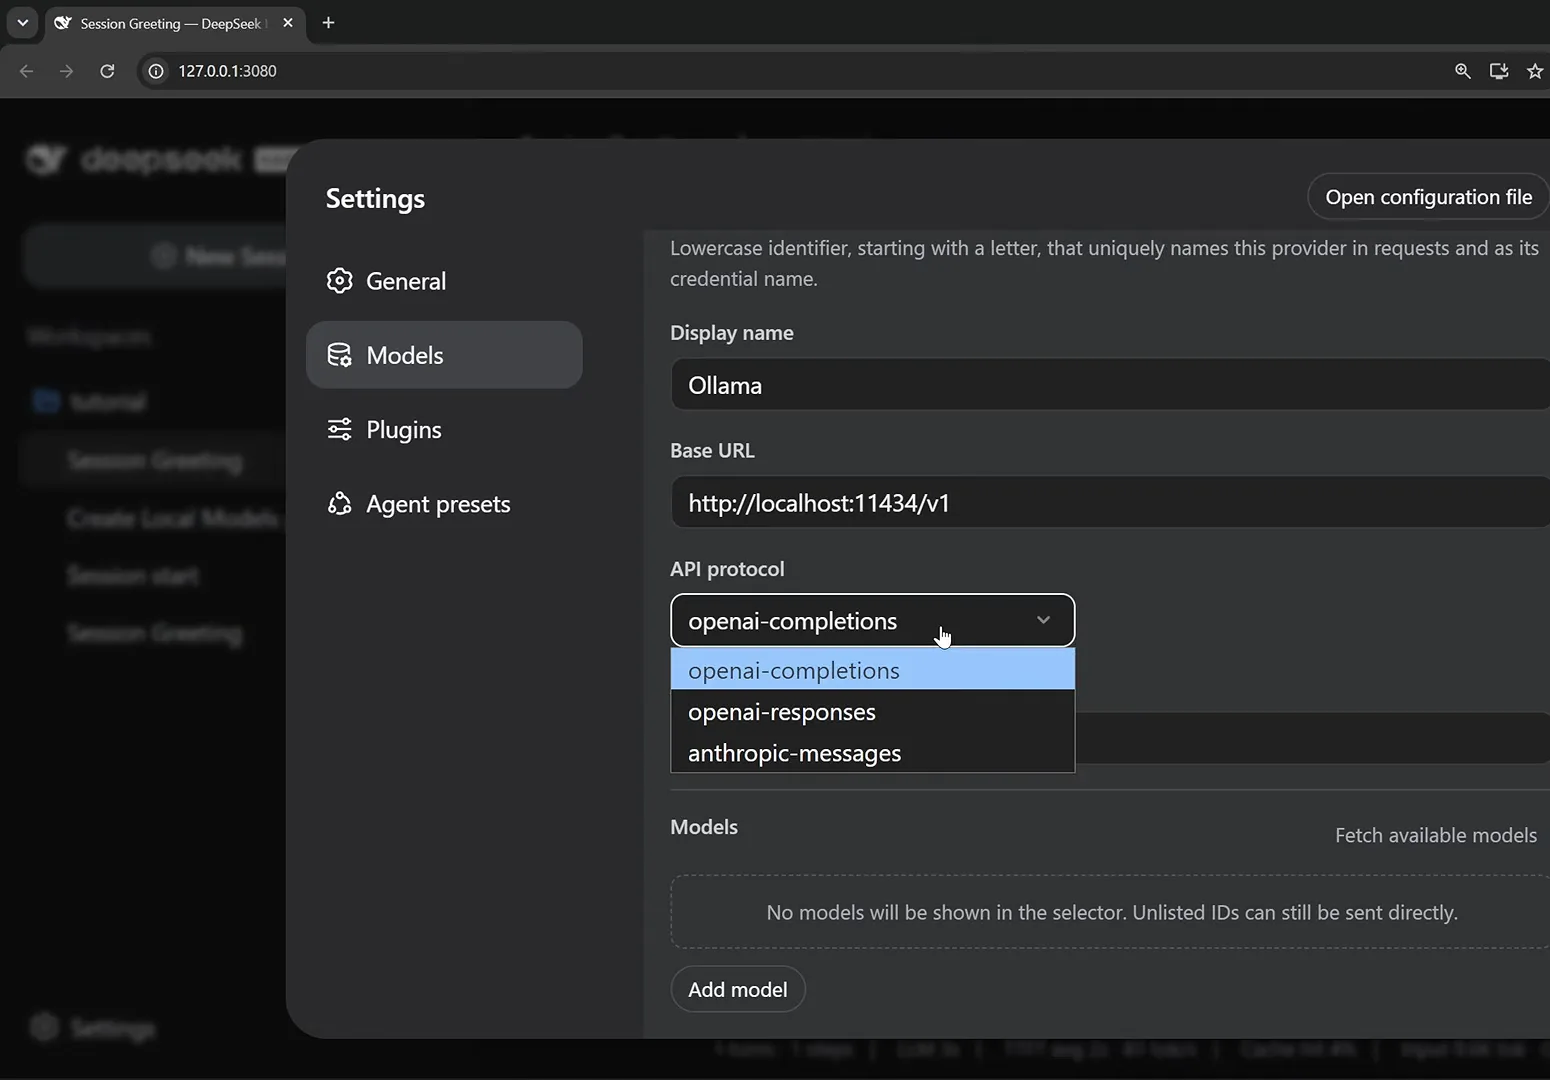Choose anthropic-messages from the list

pos(872,752)
